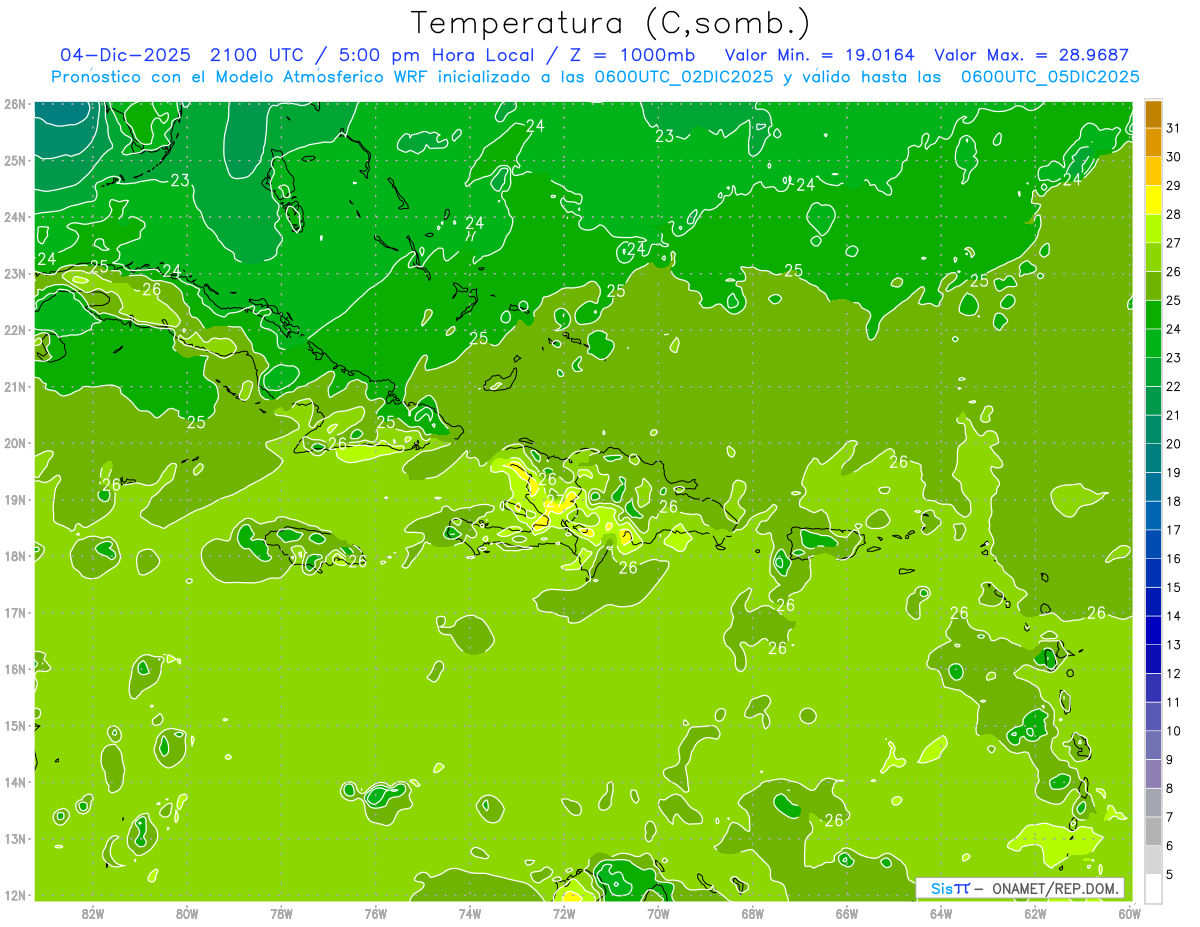Click the "60W" longitude label

[1130, 913]
